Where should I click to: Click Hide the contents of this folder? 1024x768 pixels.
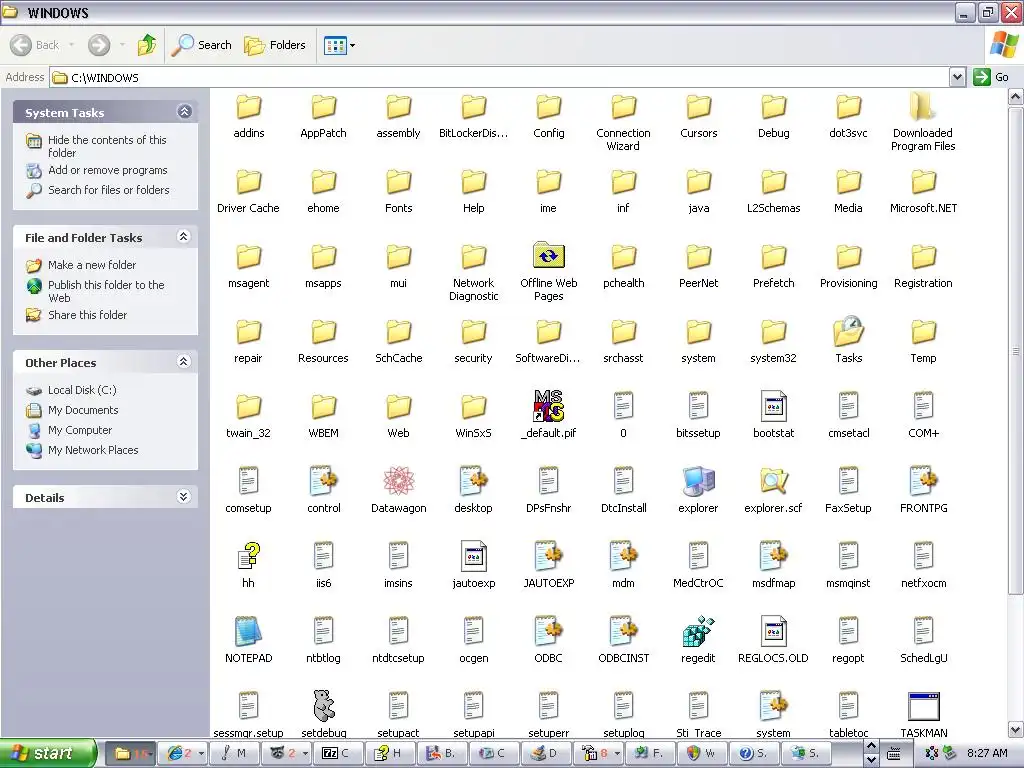pyautogui.click(x=107, y=146)
